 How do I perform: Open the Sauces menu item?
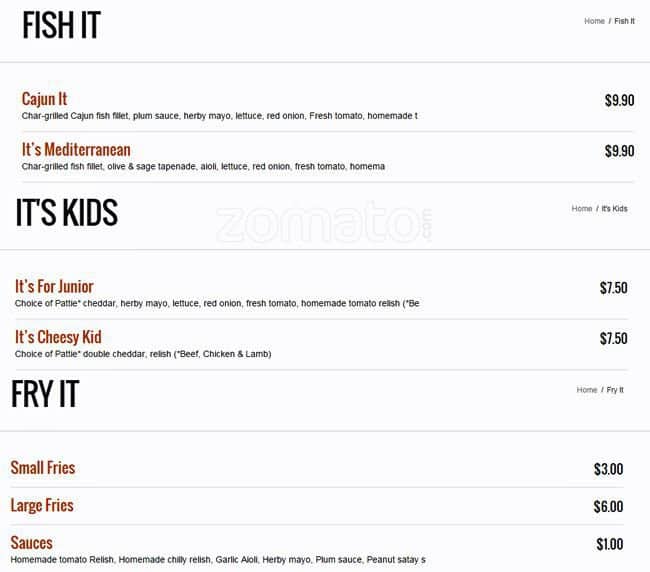(x=32, y=543)
